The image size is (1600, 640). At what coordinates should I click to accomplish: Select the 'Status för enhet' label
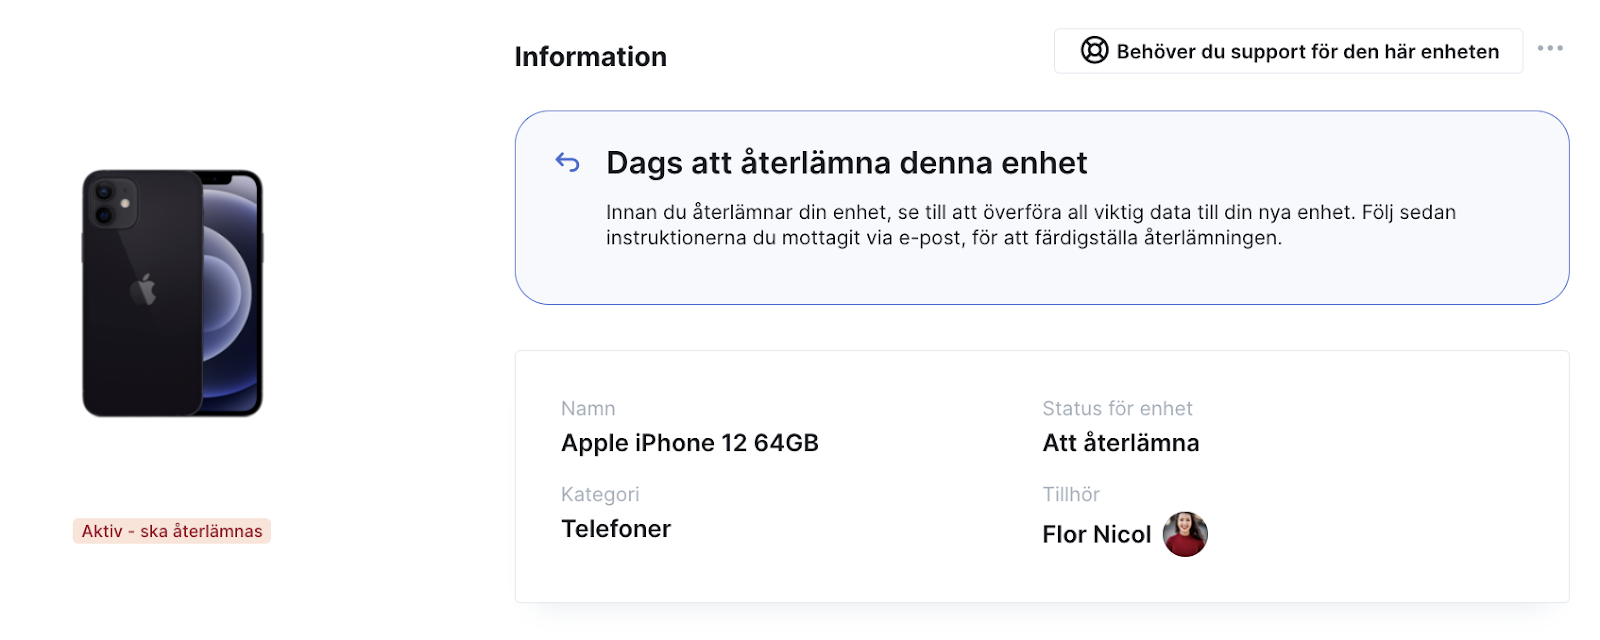pos(1117,408)
